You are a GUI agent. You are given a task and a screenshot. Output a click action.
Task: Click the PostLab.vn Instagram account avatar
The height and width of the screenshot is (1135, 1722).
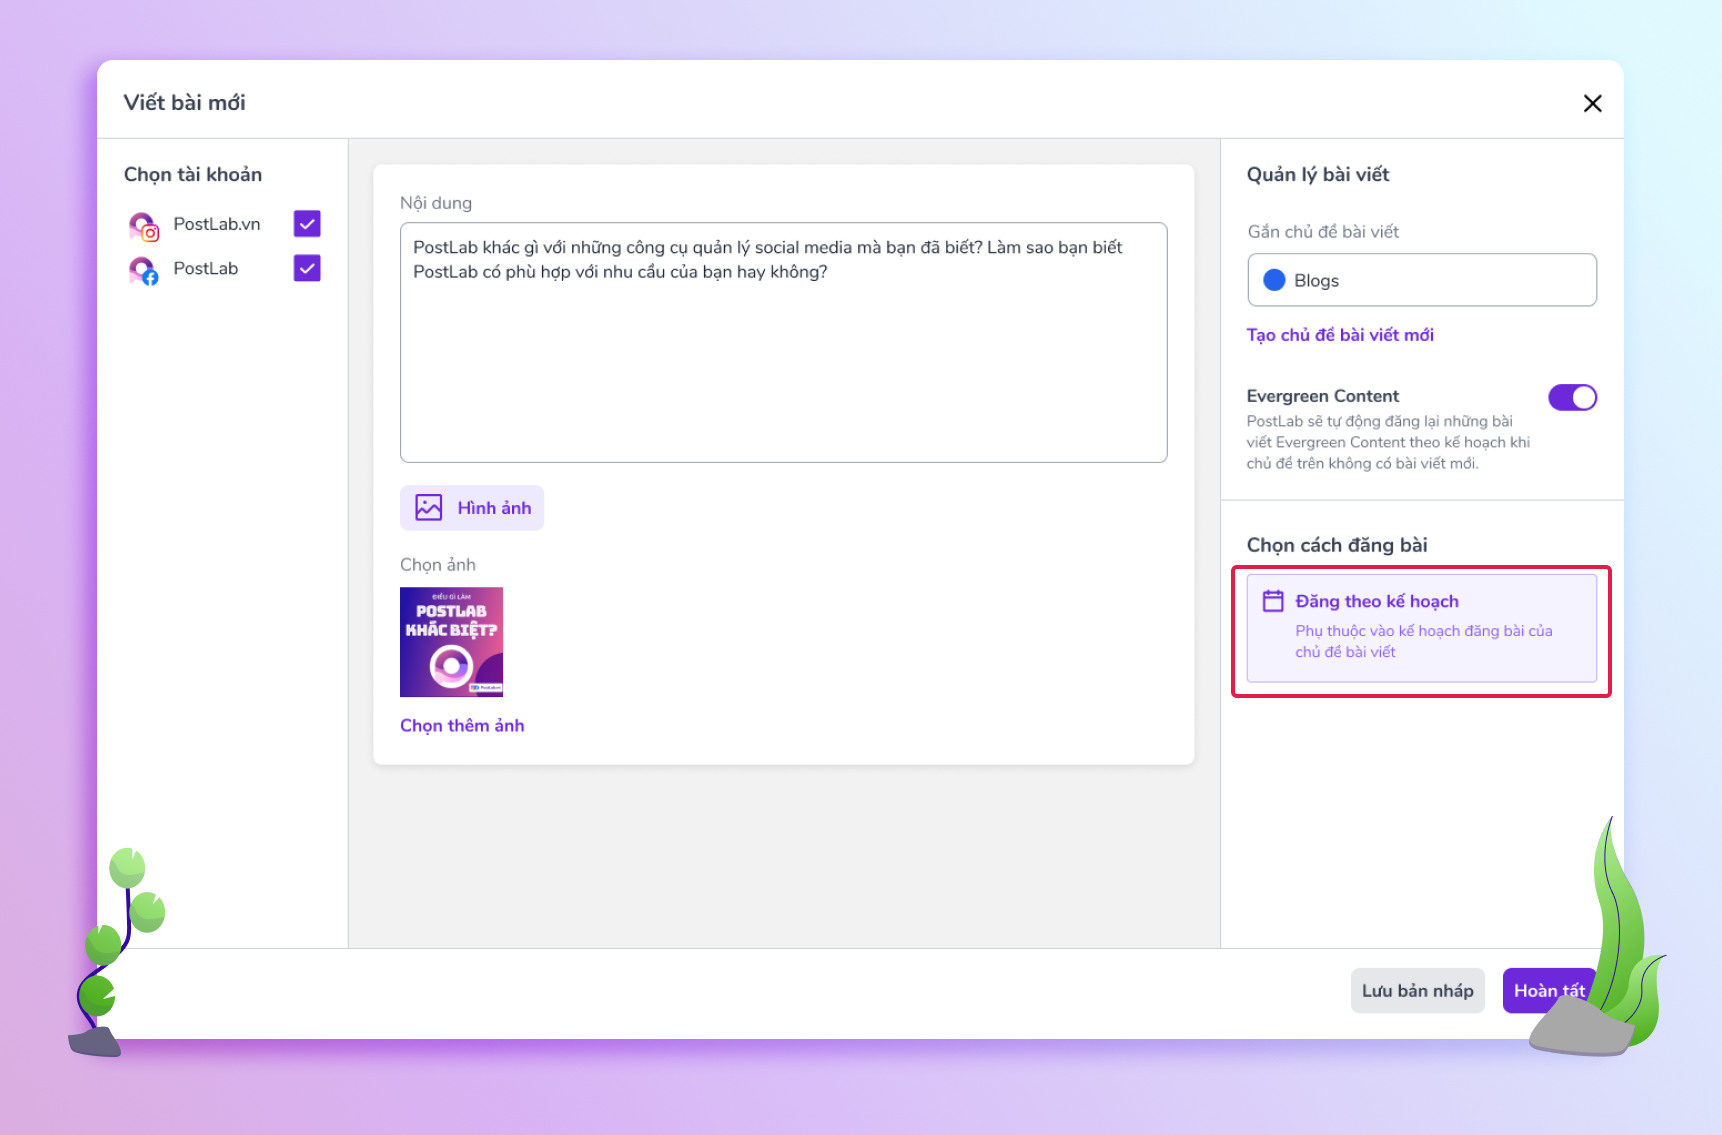click(x=143, y=226)
